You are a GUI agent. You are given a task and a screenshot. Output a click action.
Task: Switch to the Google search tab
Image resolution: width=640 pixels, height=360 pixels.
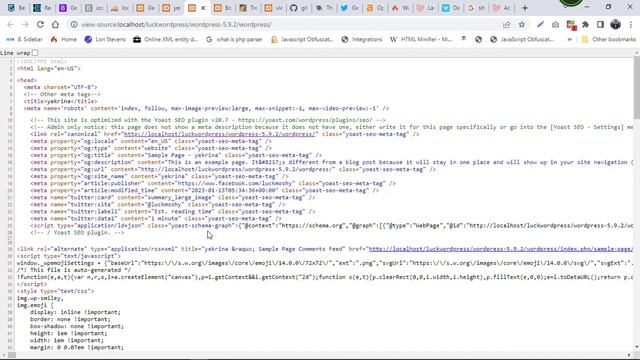476,8
